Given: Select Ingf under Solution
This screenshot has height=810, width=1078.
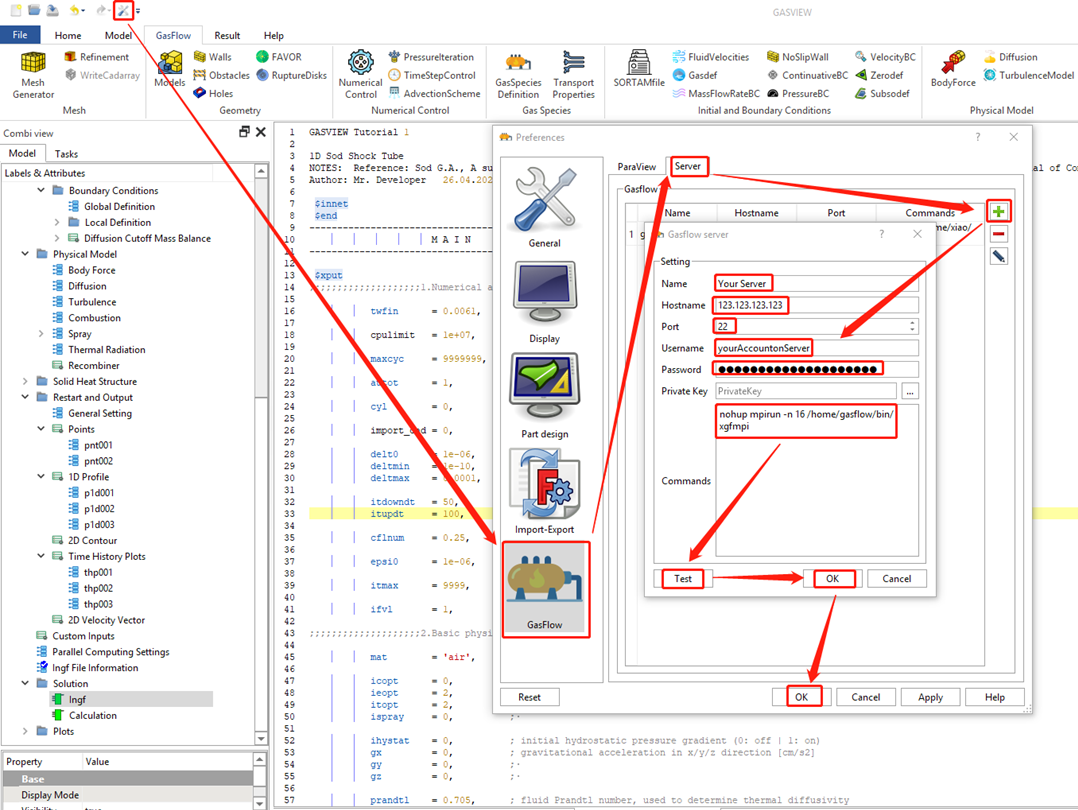Looking at the screenshot, I should [77, 699].
